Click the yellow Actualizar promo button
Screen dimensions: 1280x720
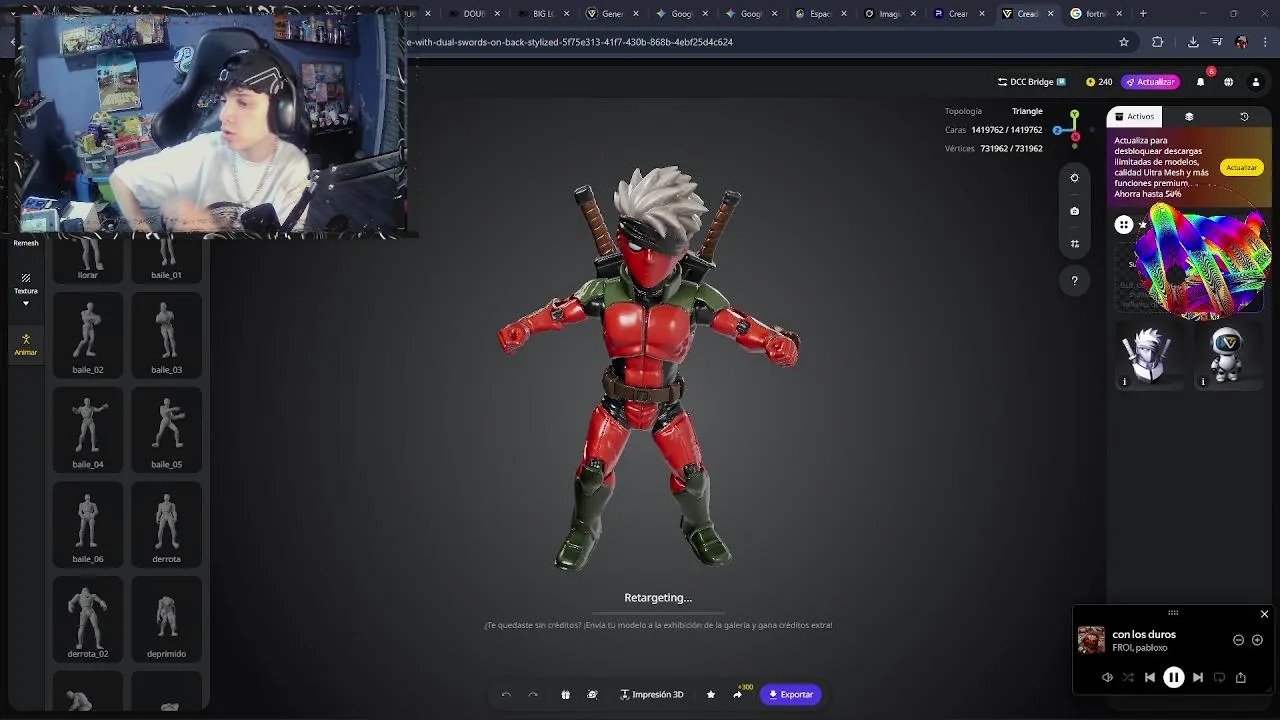(1241, 168)
